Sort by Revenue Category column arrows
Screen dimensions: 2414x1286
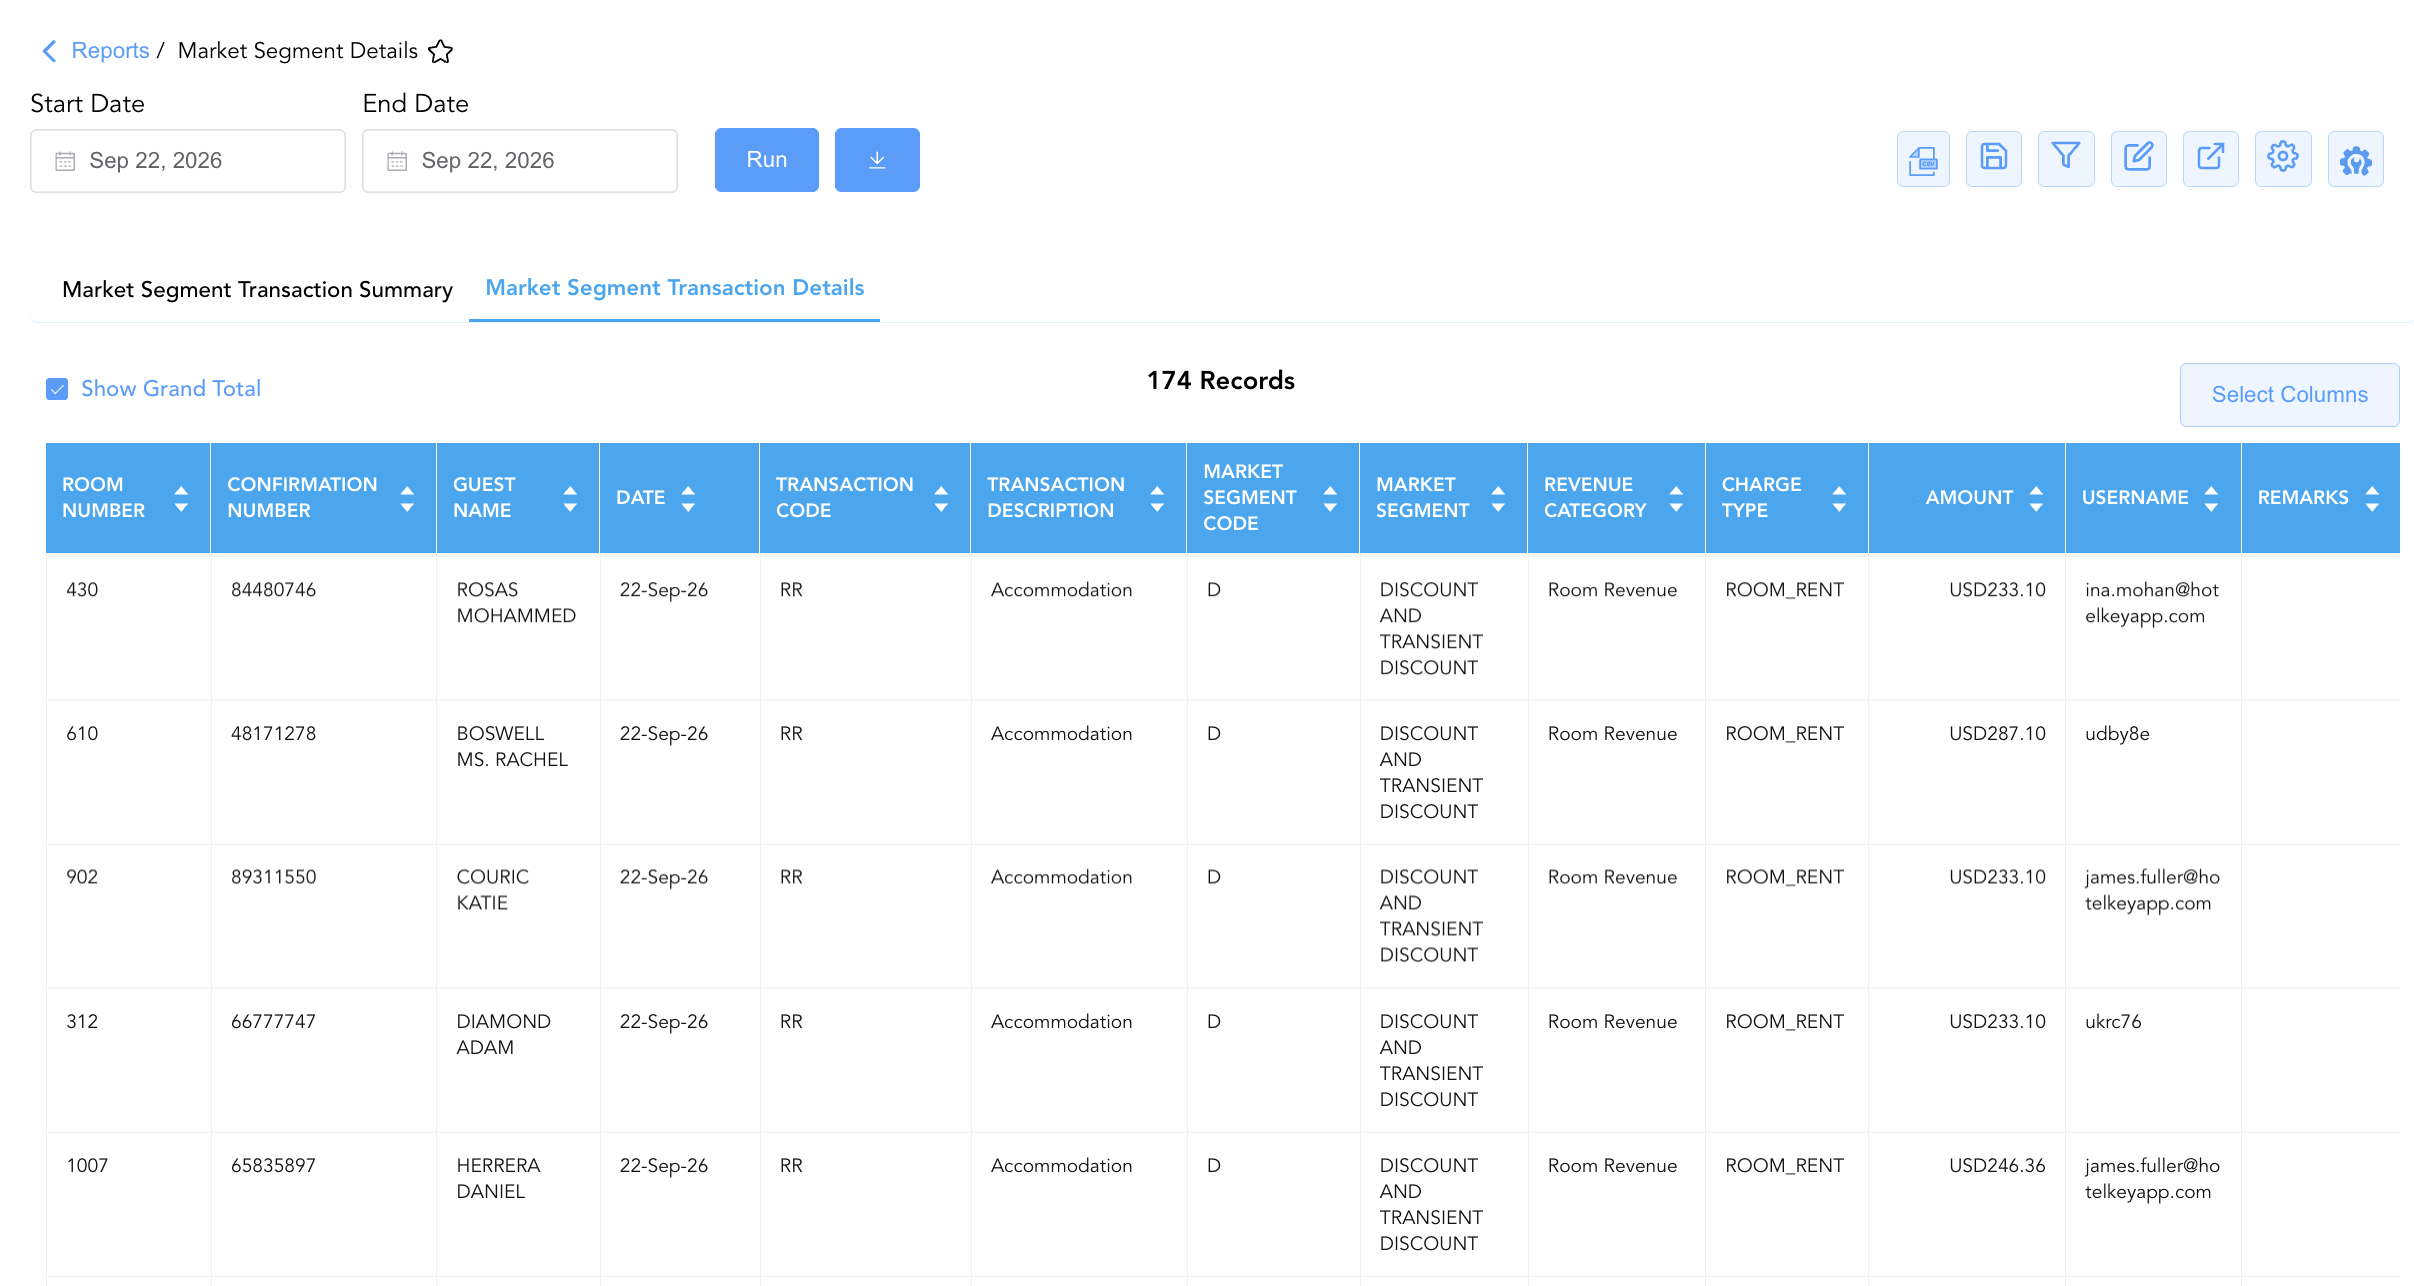(1676, 498)
